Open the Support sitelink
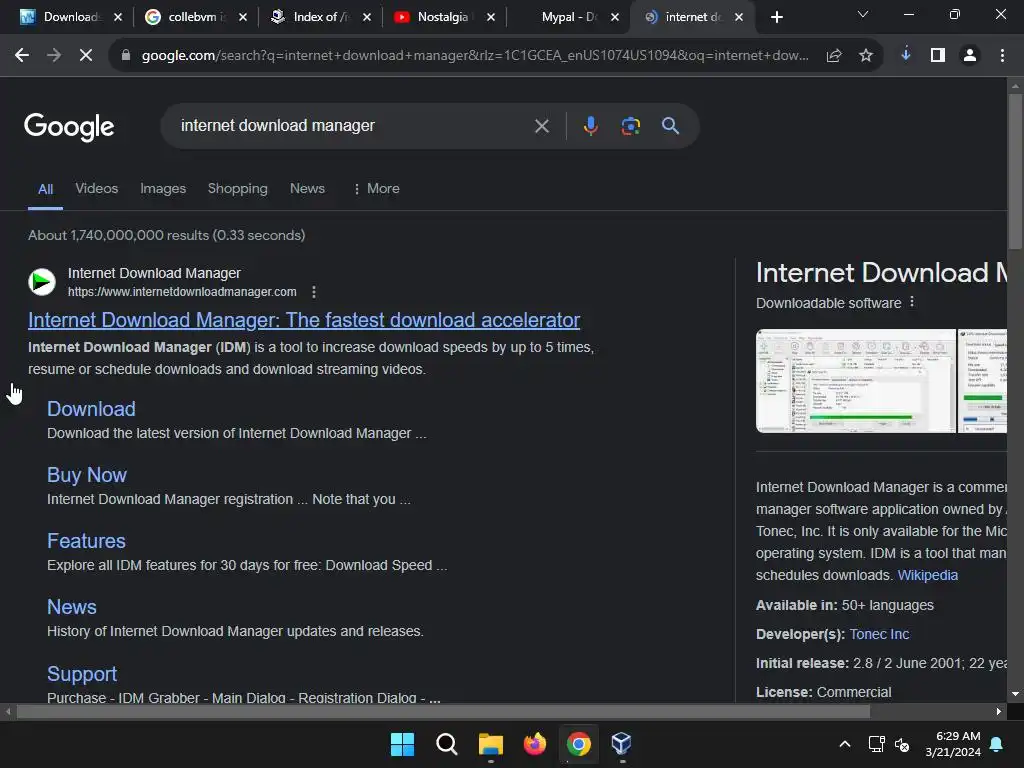The image size is (1024, 768). click(x=82, y=673)
